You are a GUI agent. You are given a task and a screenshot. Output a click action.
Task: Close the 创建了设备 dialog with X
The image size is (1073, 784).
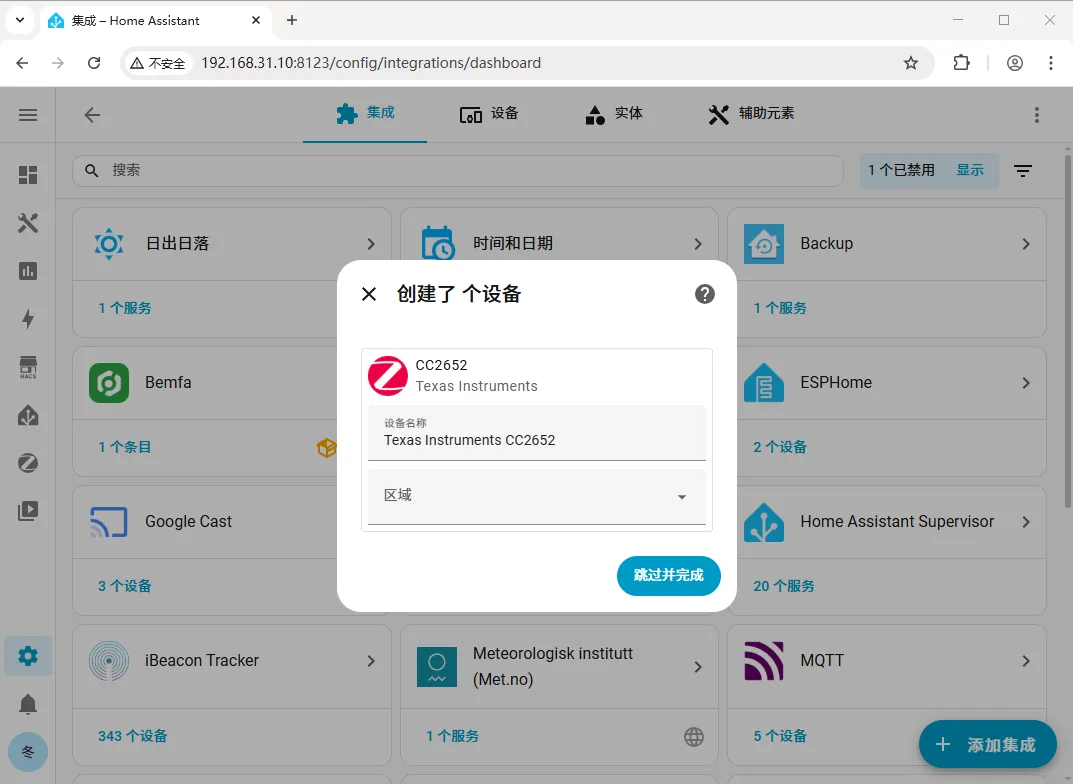point(369,294)
